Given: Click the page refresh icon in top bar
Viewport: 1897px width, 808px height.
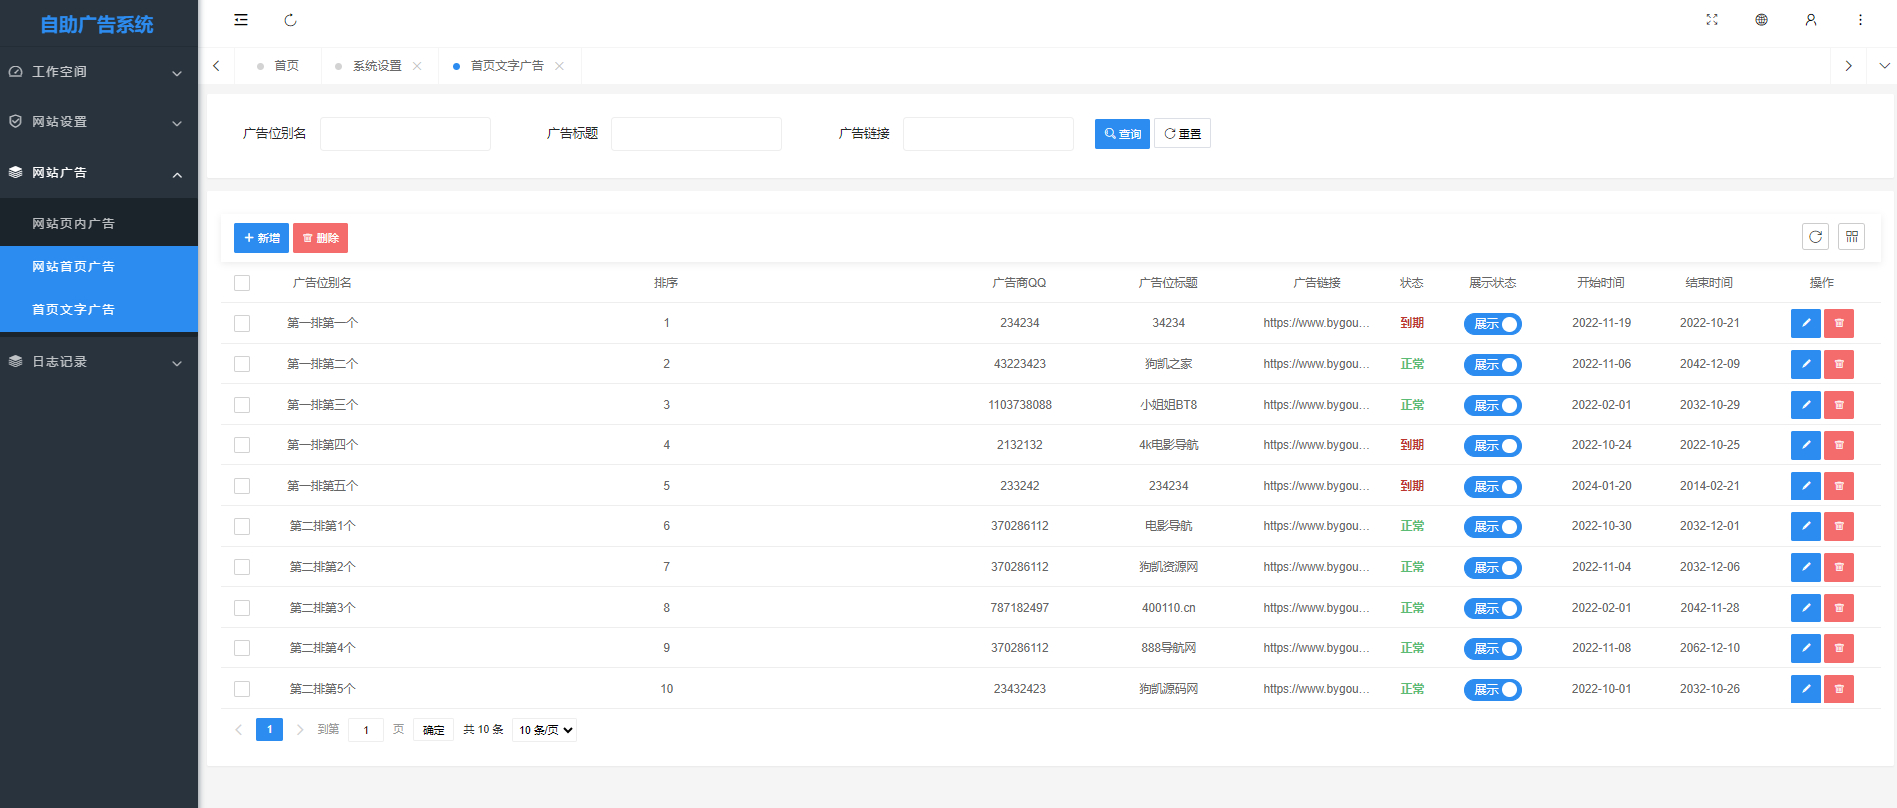Looking at the screenshot, I should (290, 20).
